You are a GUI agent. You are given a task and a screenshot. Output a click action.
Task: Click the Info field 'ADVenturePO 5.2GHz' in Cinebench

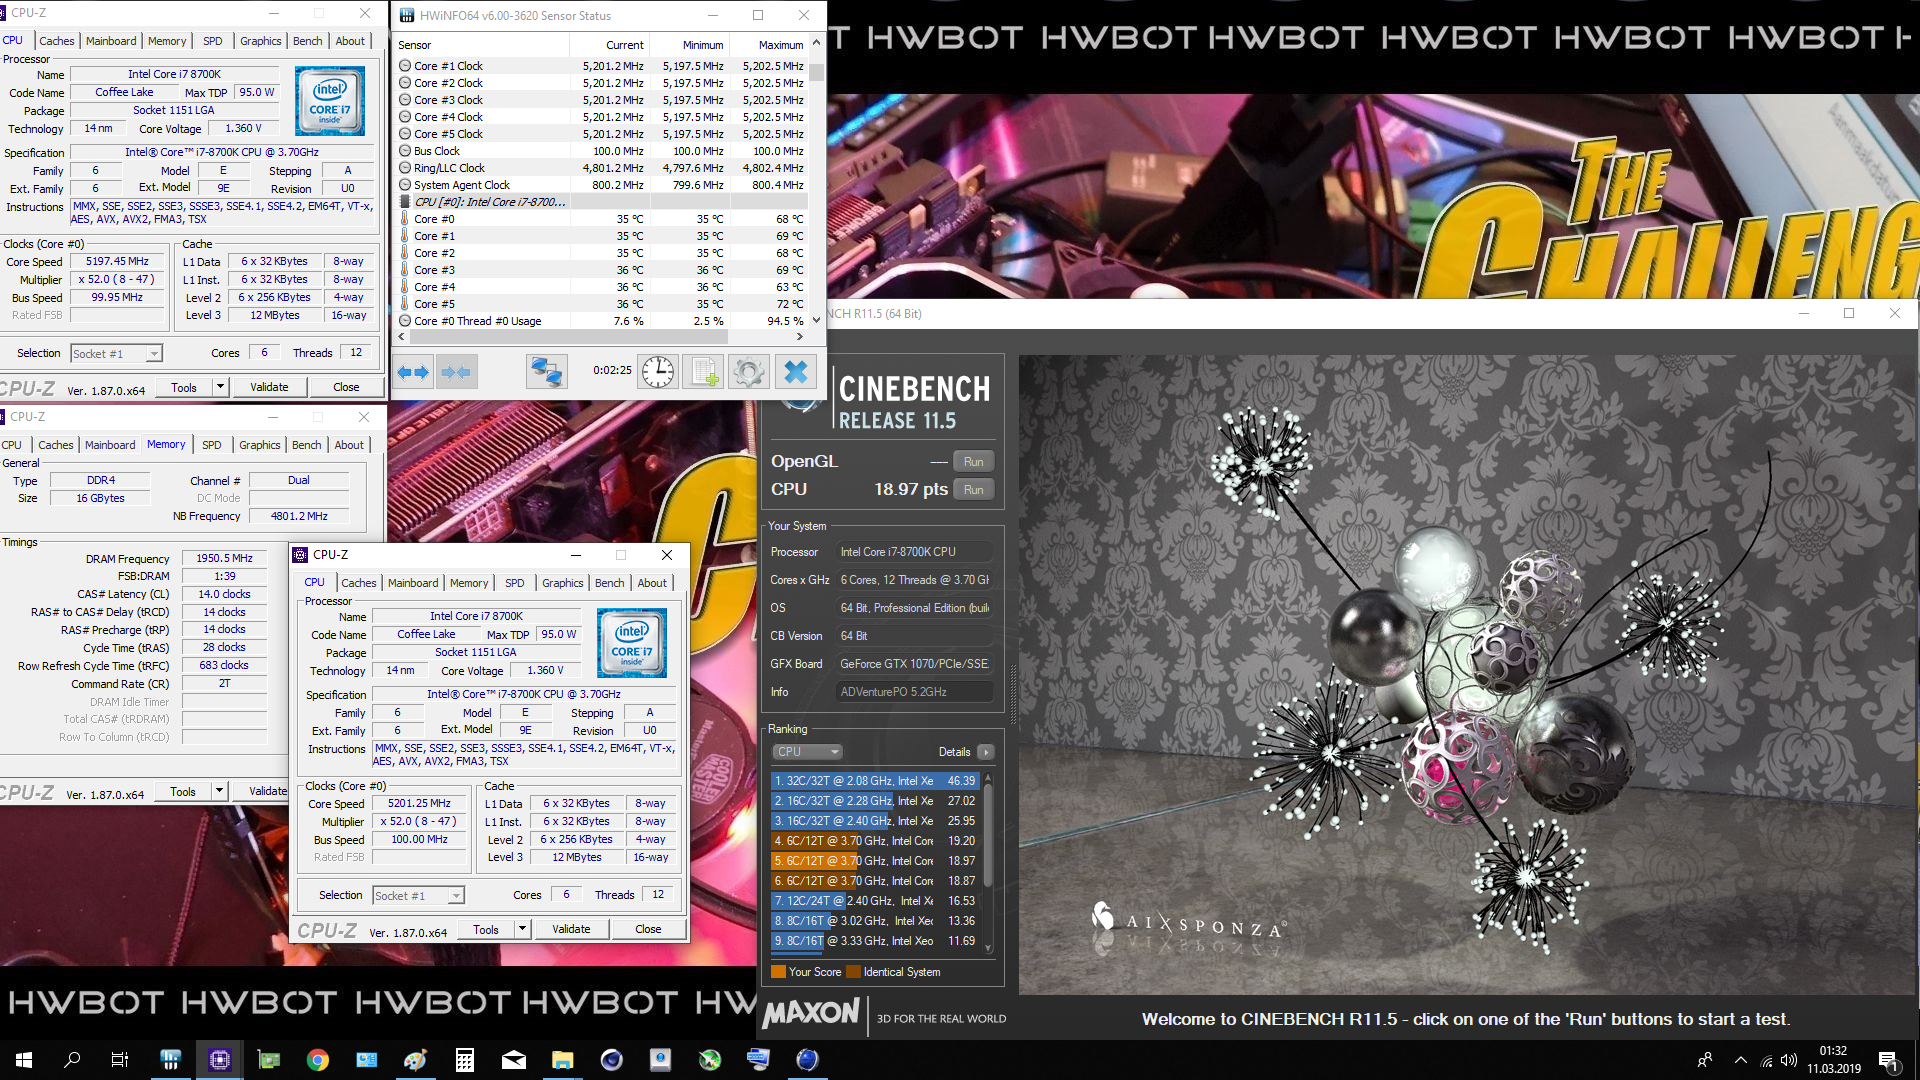[x=914, y=692]
